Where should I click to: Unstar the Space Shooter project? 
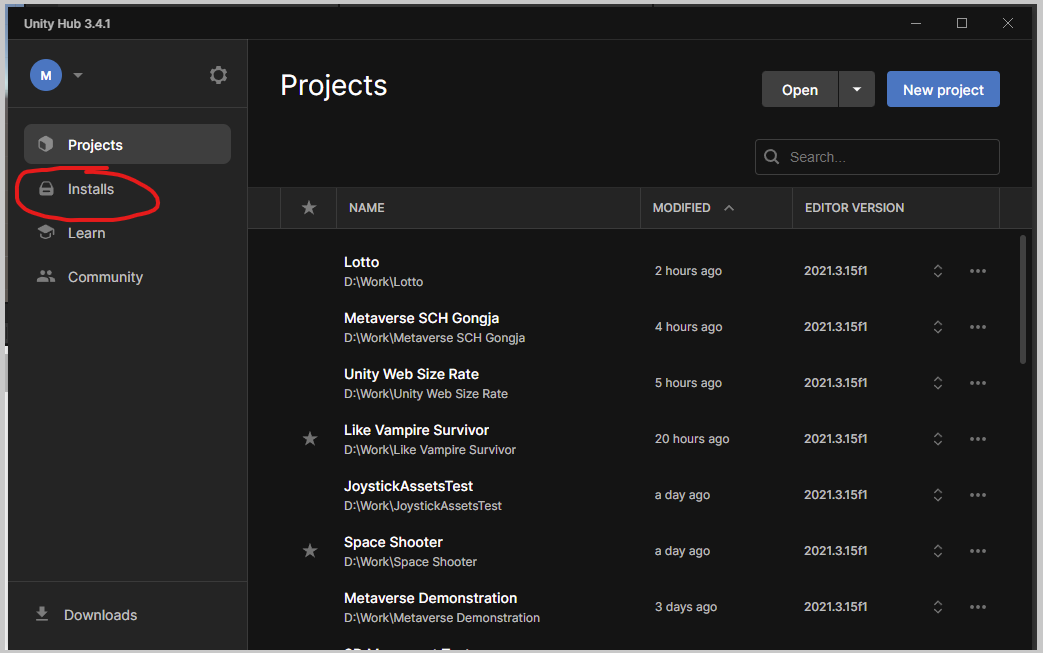coord(310,551)
